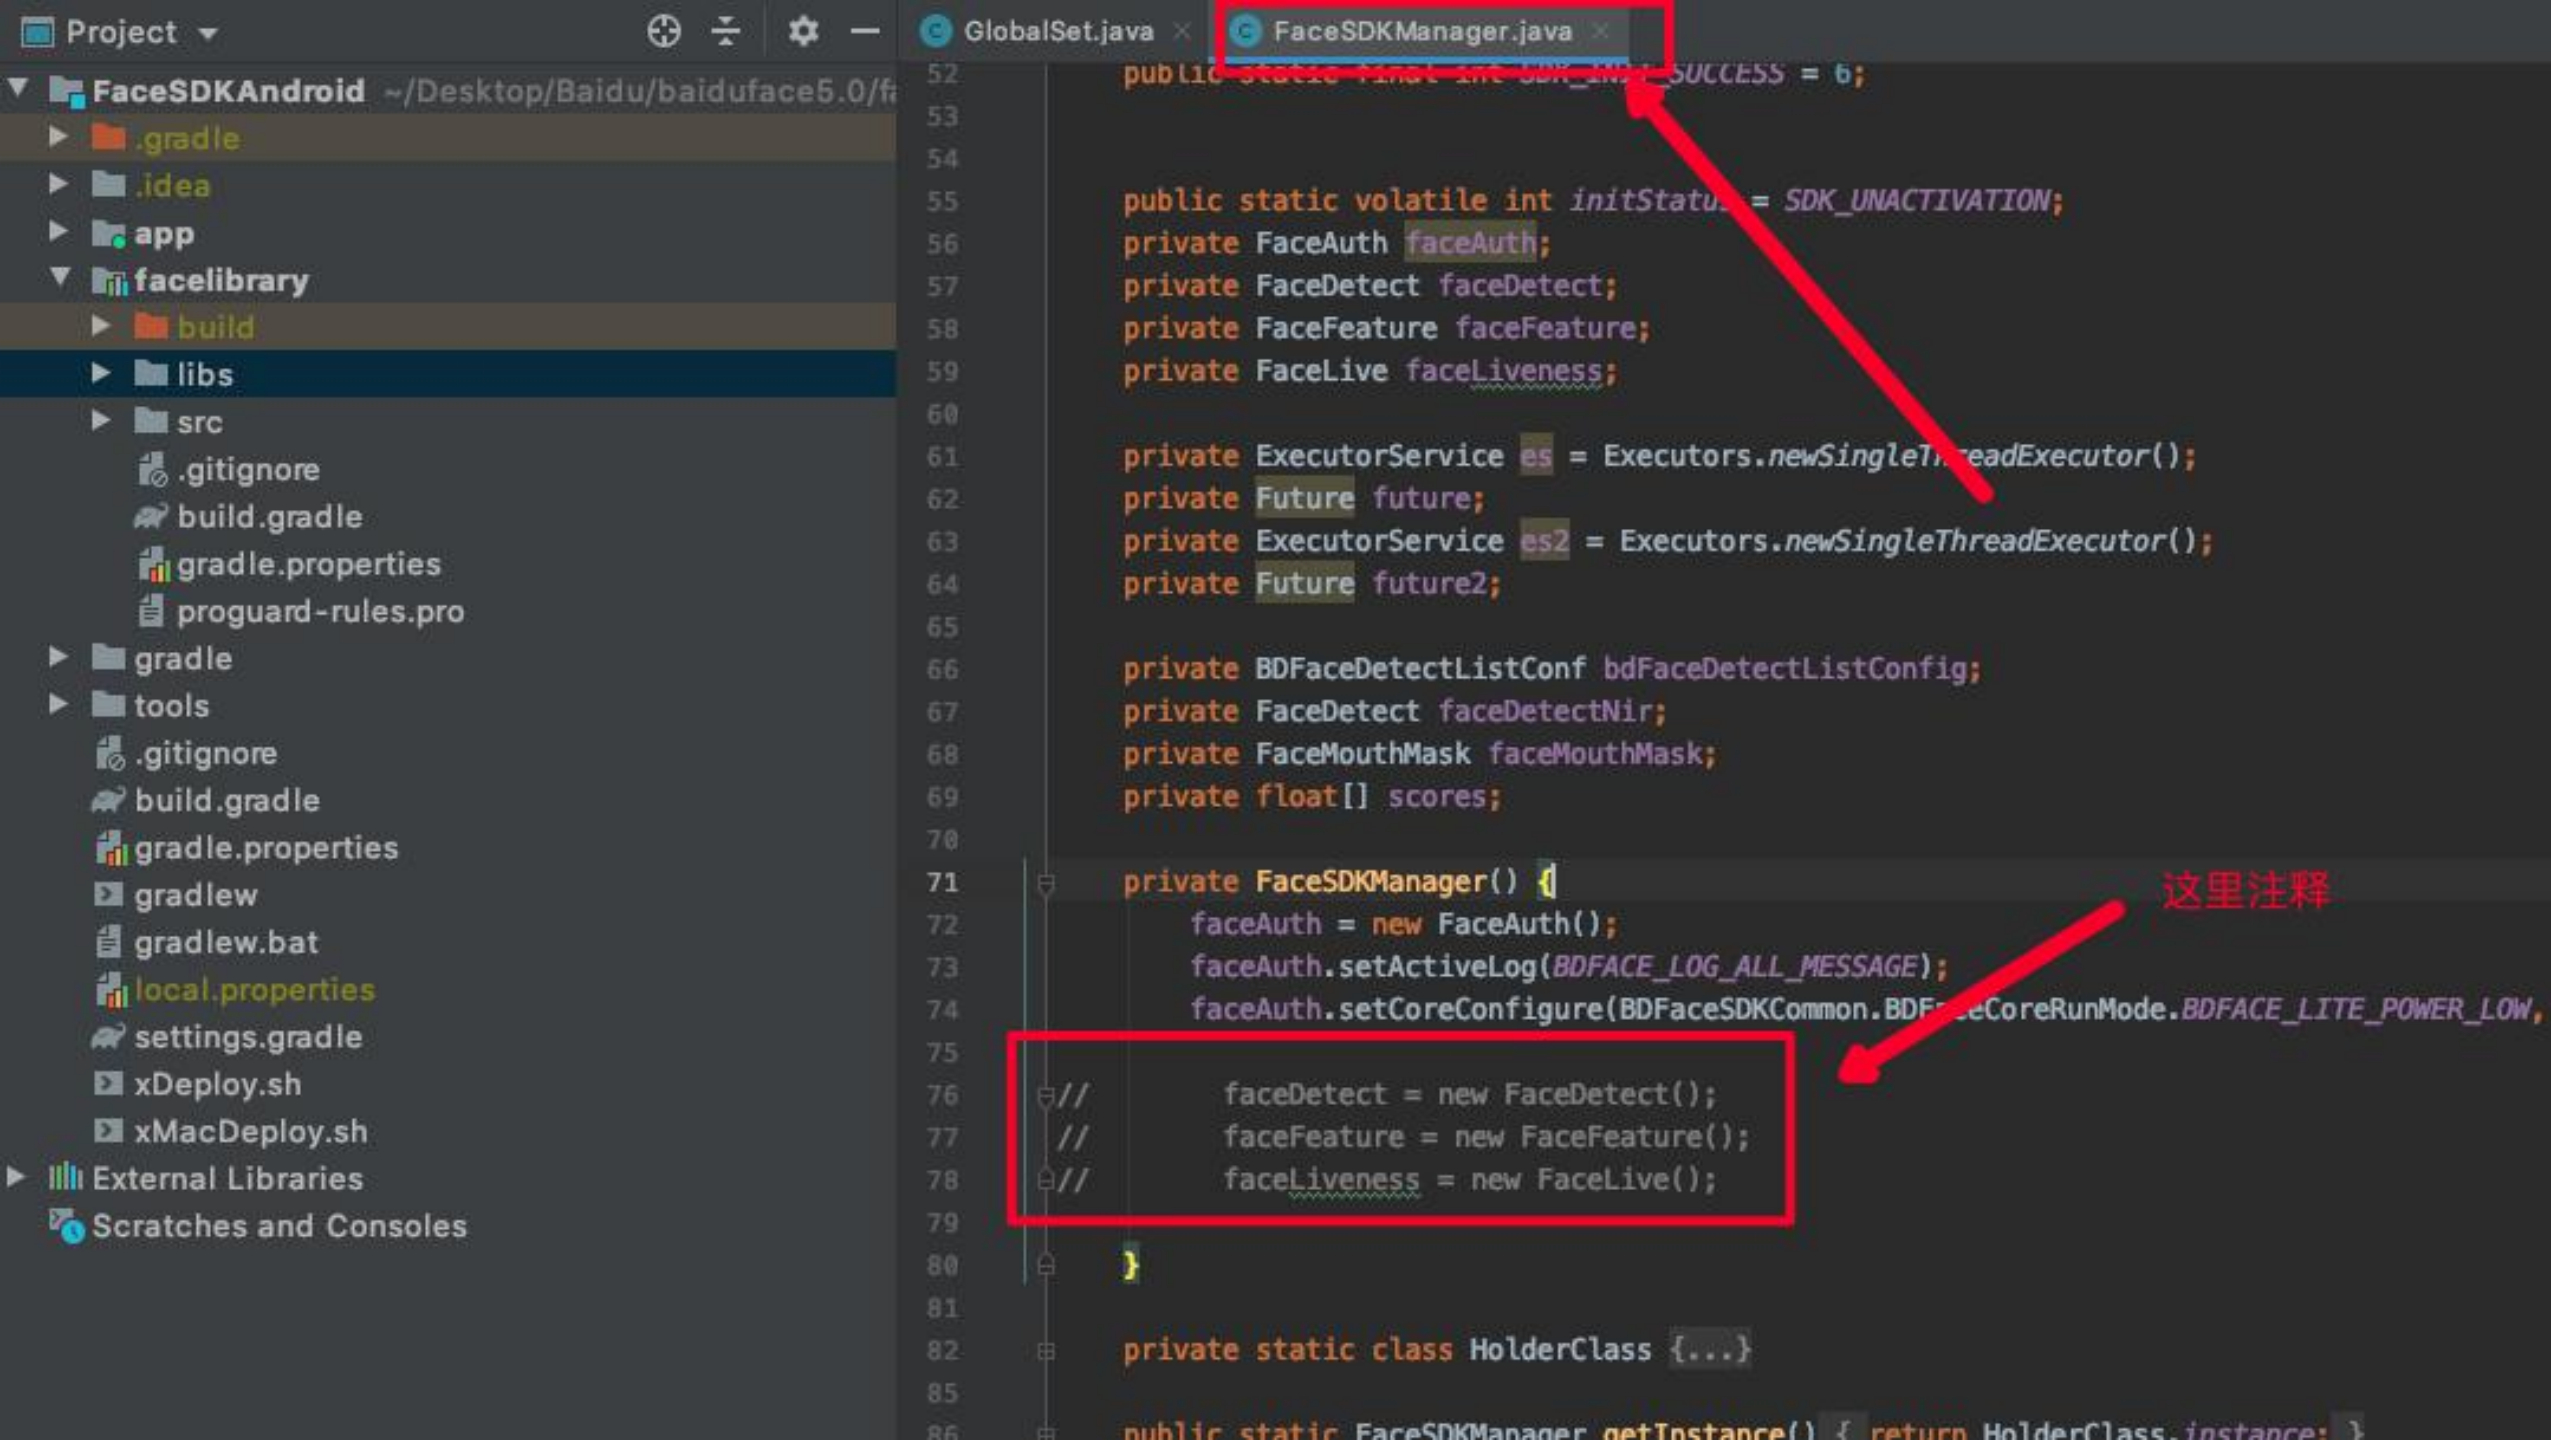Image resolution: width=2551 pixels, height=1440 pixels.
Task: Expand the app module folder
Action: (59, 232)
